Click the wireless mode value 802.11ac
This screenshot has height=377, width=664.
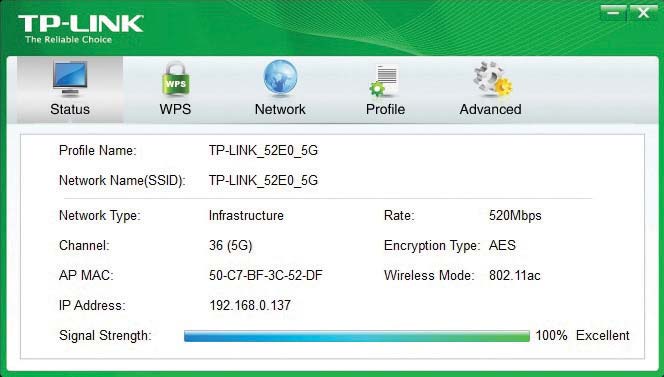(515, 275)
